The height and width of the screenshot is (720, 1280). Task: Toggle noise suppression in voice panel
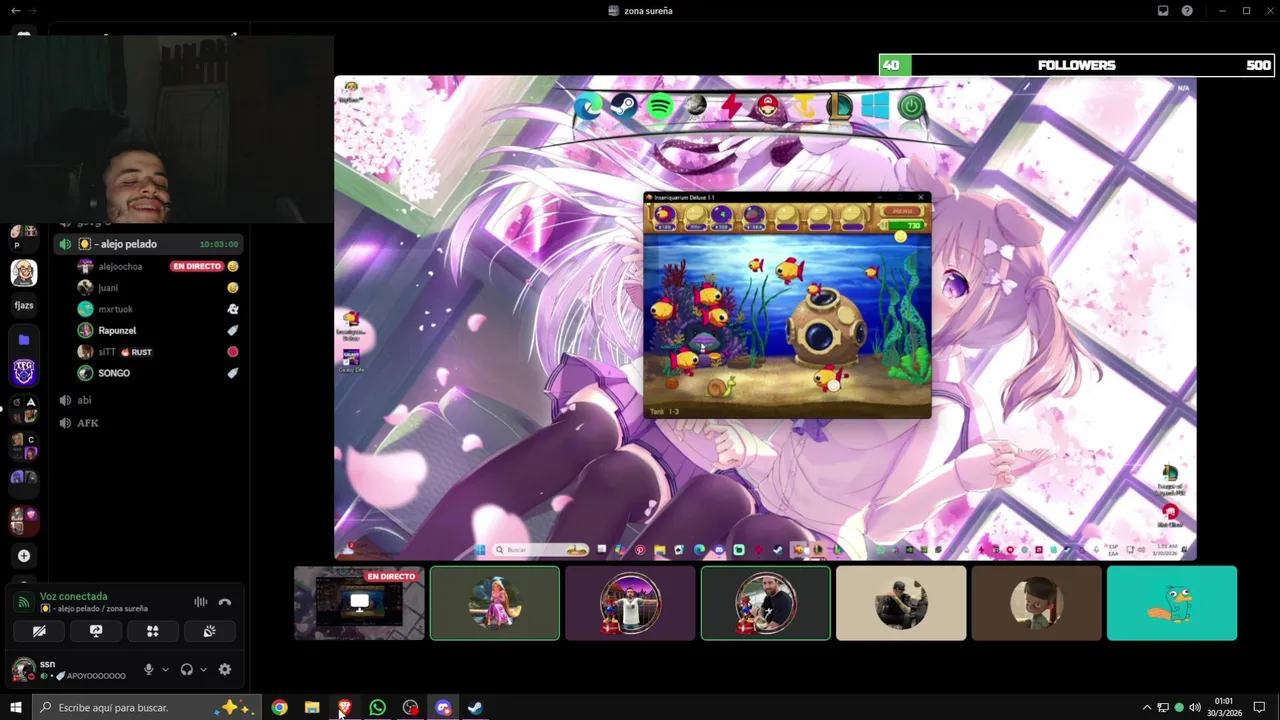pyautogui.click(x=200, y=602)
